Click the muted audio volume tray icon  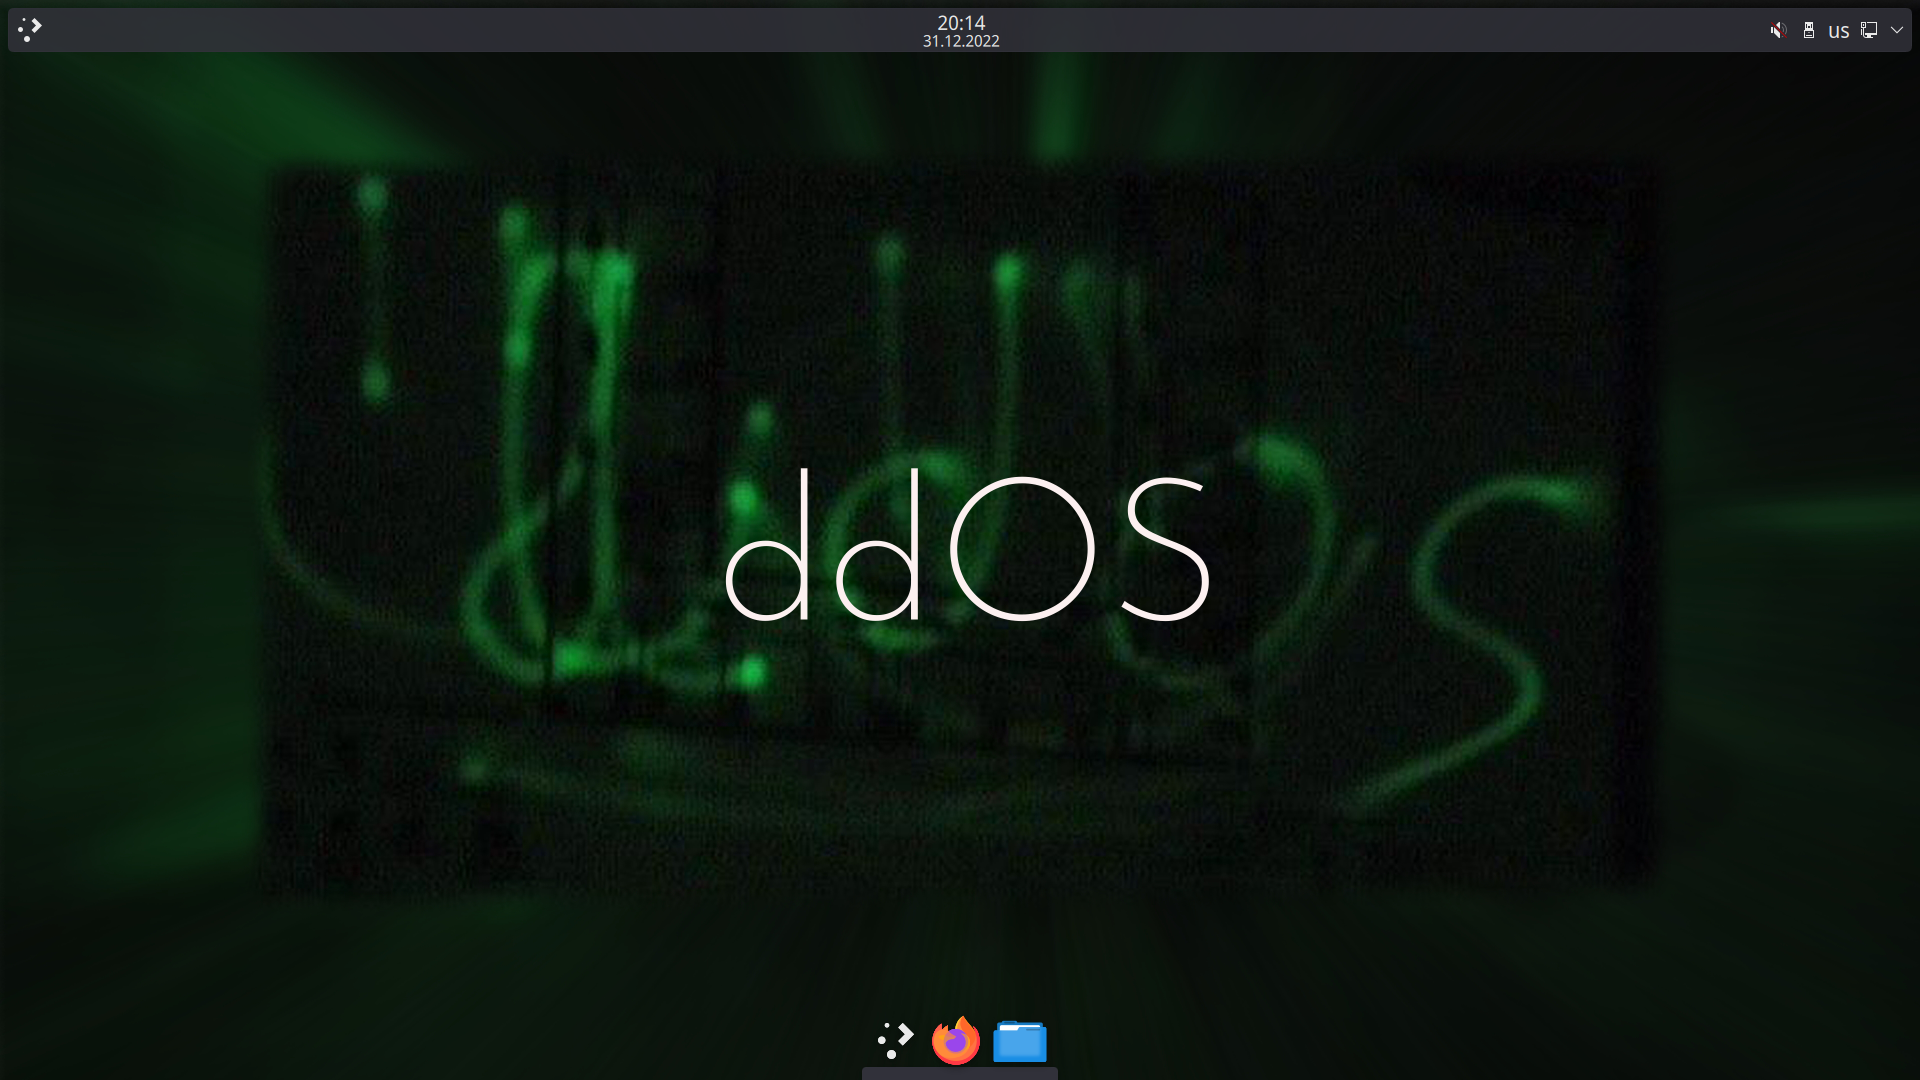click(x=1777, y=30)
